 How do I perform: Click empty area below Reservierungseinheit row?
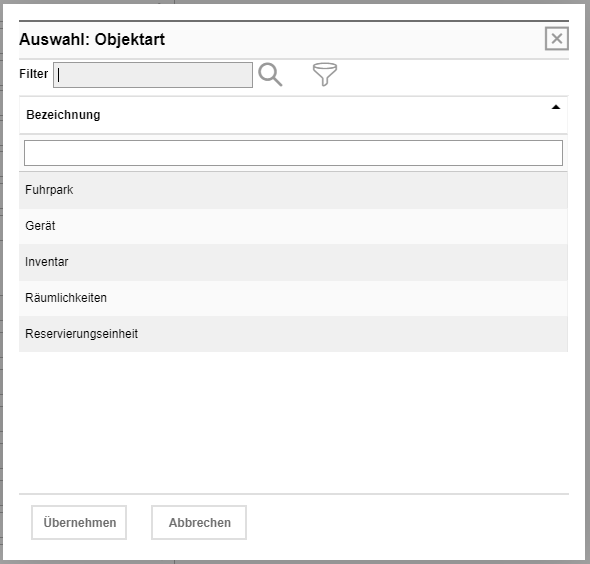(x=293, y=421)
